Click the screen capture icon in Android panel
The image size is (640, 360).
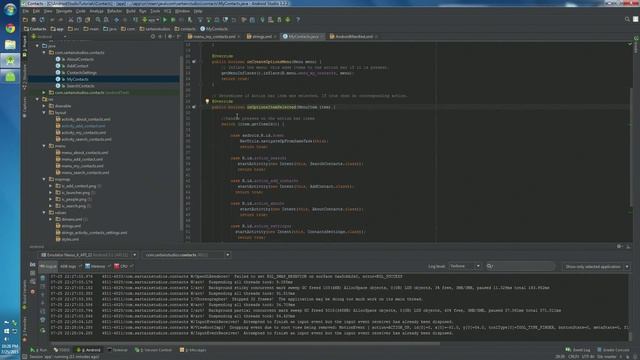[33, 264]
